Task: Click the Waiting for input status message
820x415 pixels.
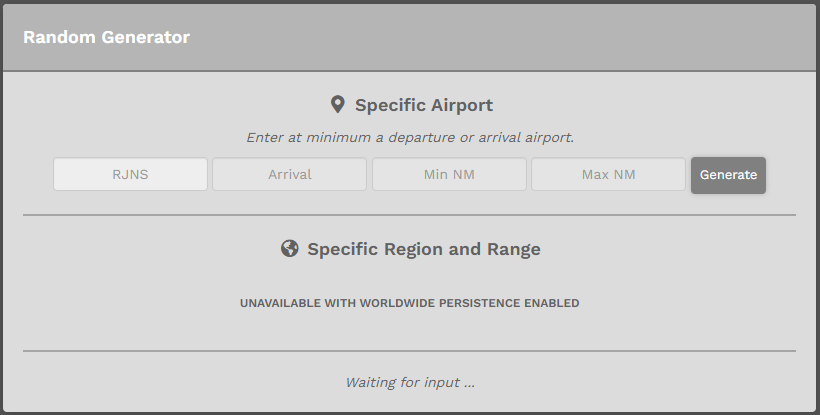Action: point(410,383)
